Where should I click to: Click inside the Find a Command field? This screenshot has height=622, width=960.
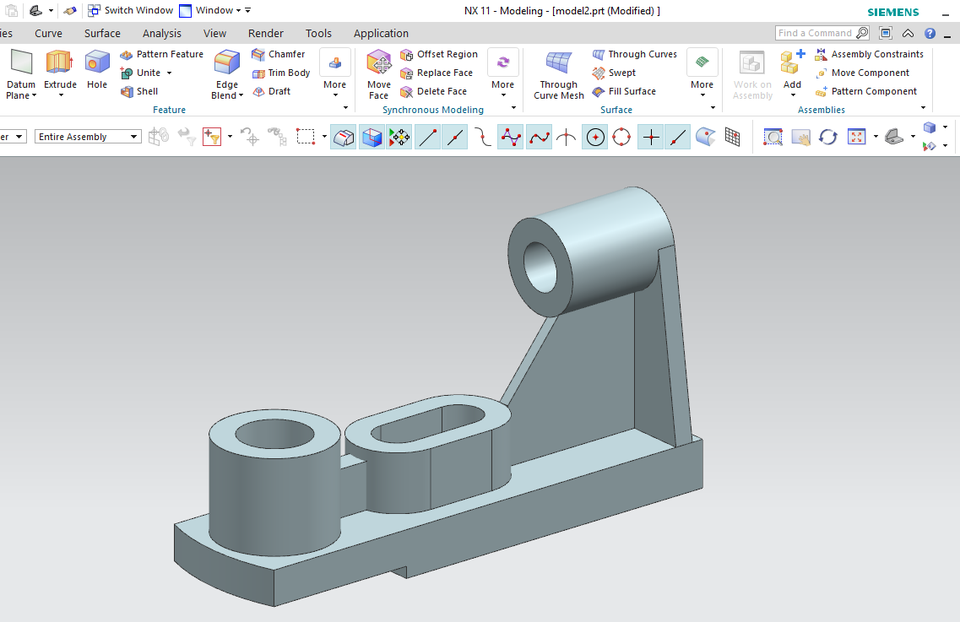818,32
